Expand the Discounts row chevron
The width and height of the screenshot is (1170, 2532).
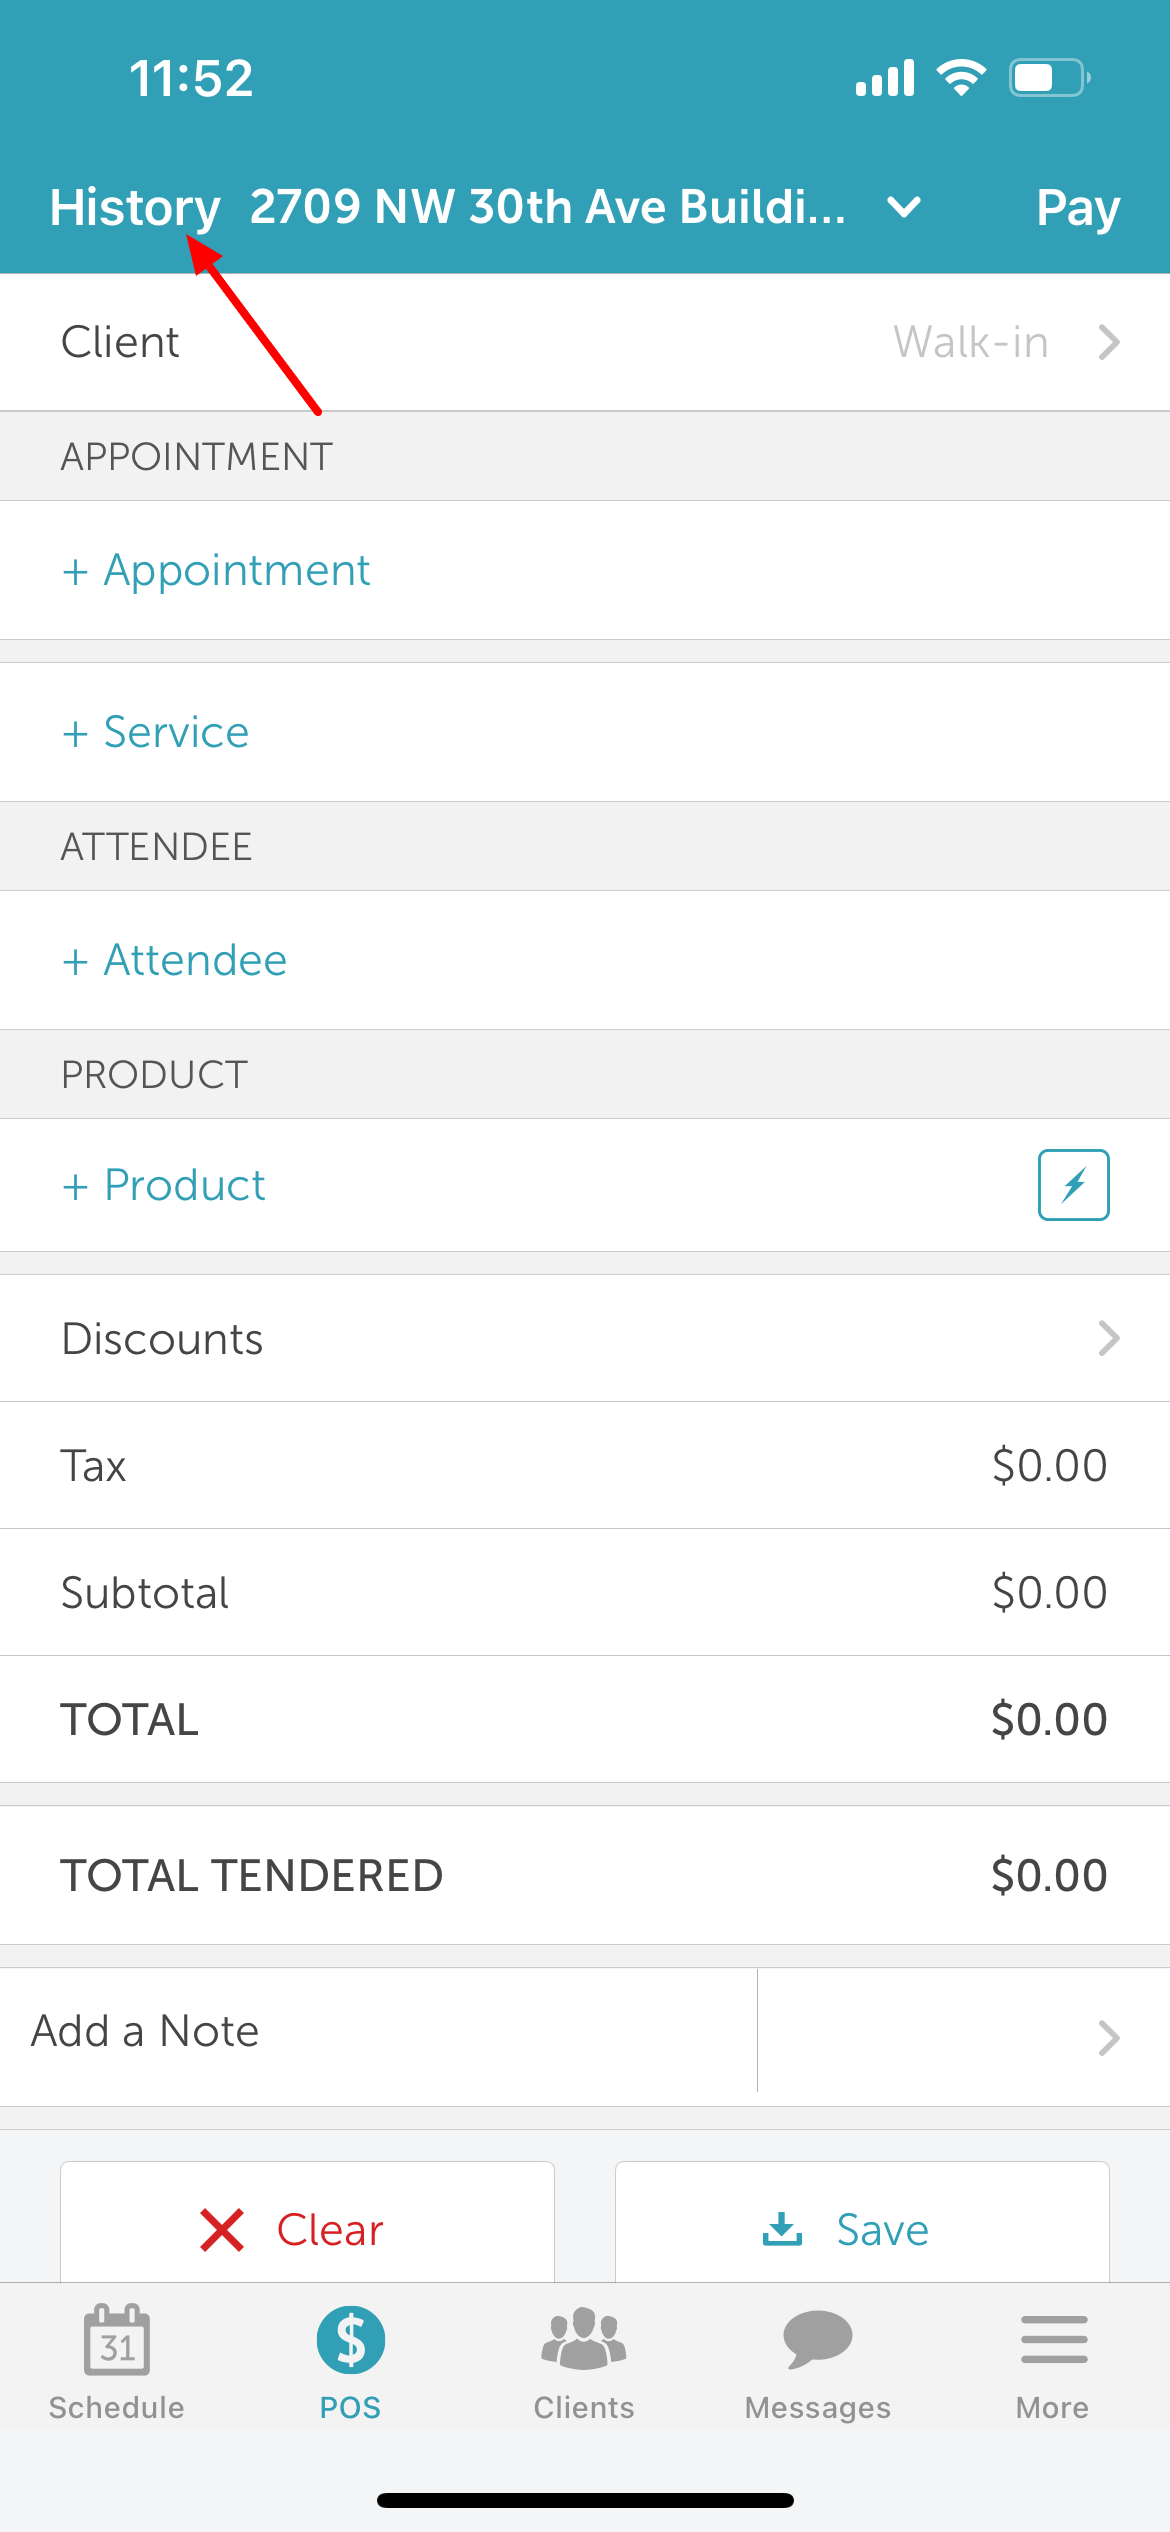(x=1108, y=1338)
